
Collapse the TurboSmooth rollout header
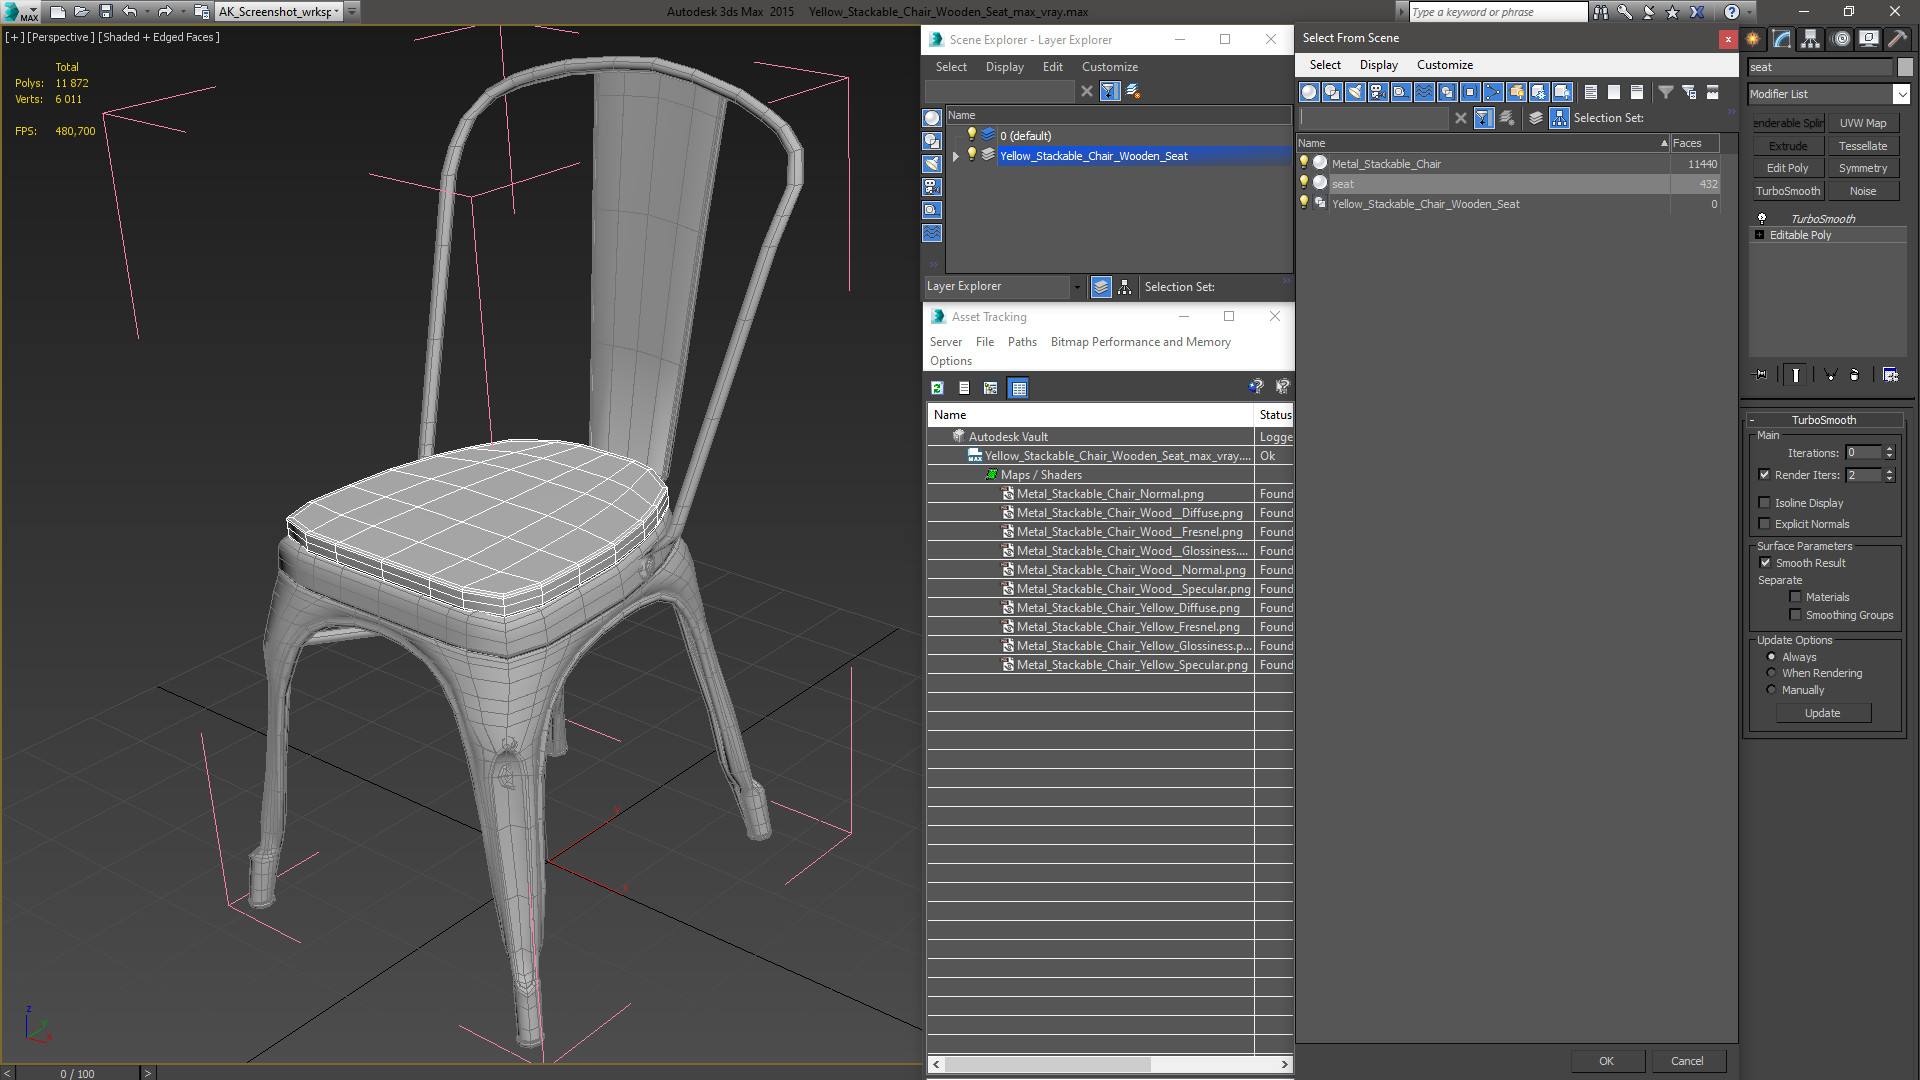click(1823, 420)
